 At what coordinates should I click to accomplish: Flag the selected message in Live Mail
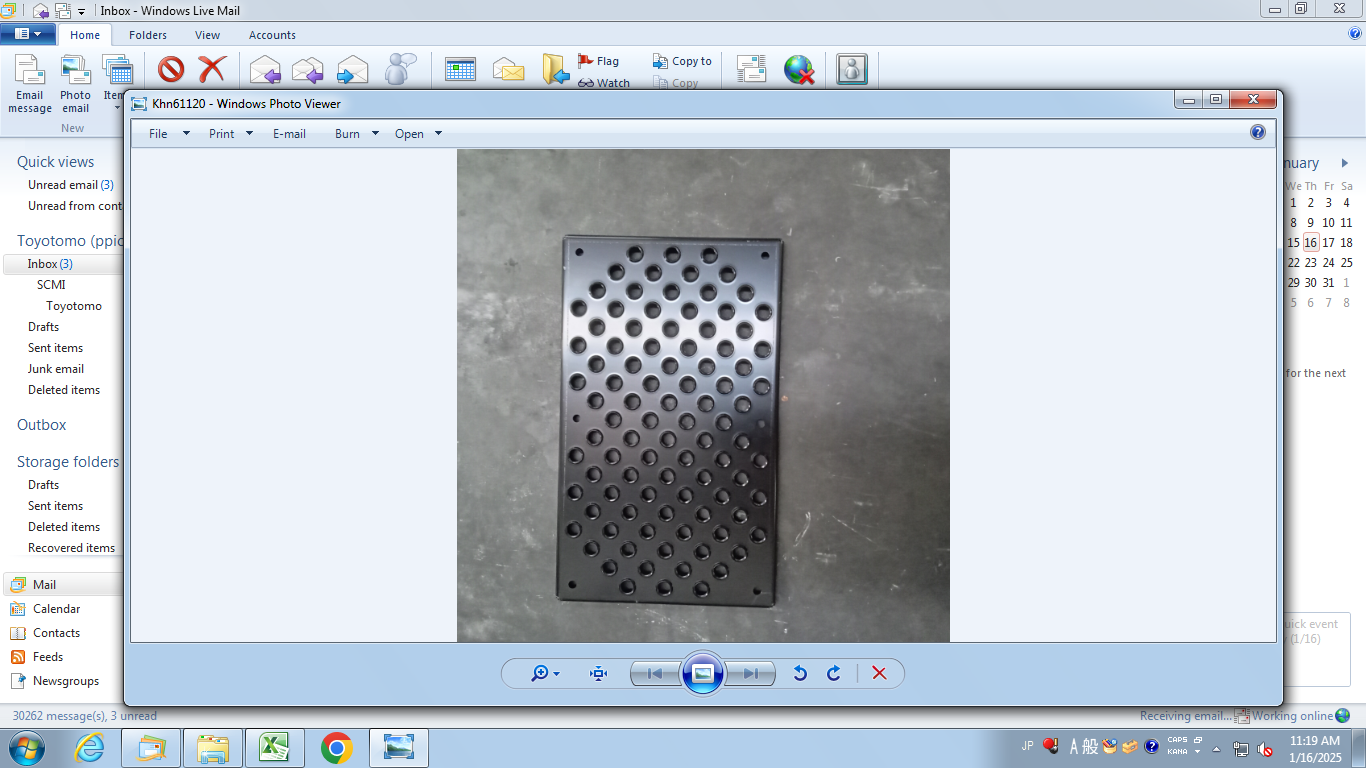click(x=598, y=61)
